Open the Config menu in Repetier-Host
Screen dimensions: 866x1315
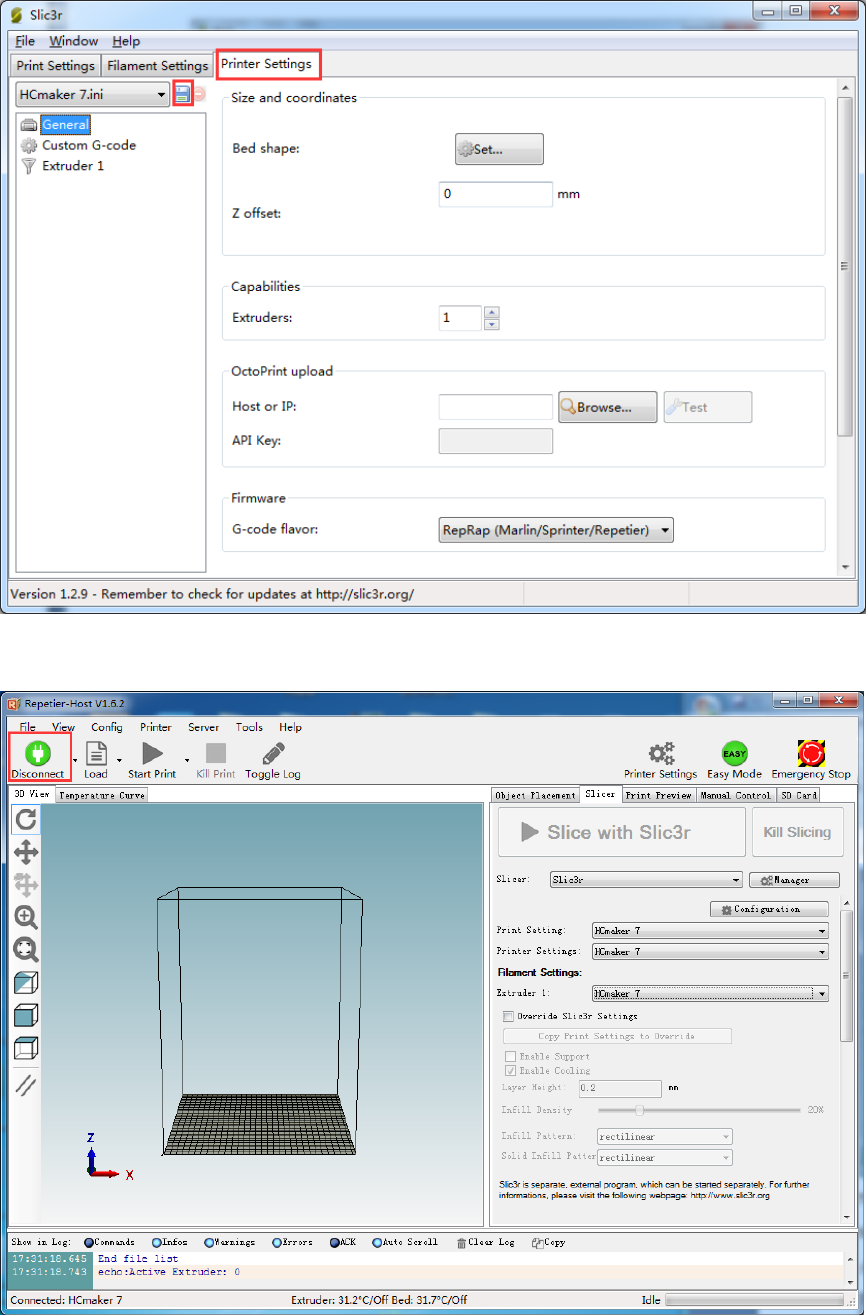point(107,727)
